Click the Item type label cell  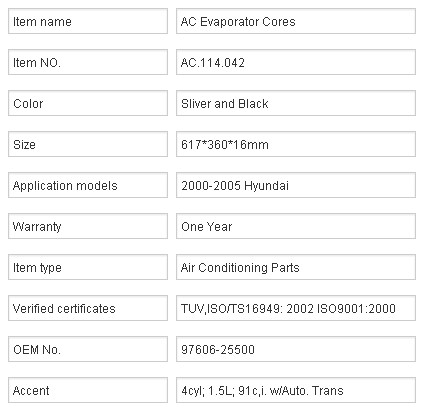click(88, 267)
